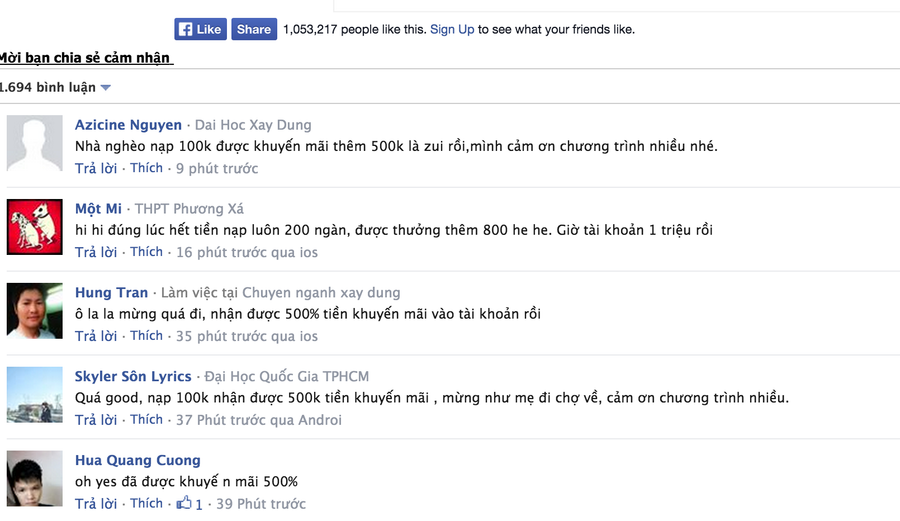Open Azicine Nguyen's profile name link
This screenshot has width=900, height=521.
pyautogui.click(x=128, y=125)
